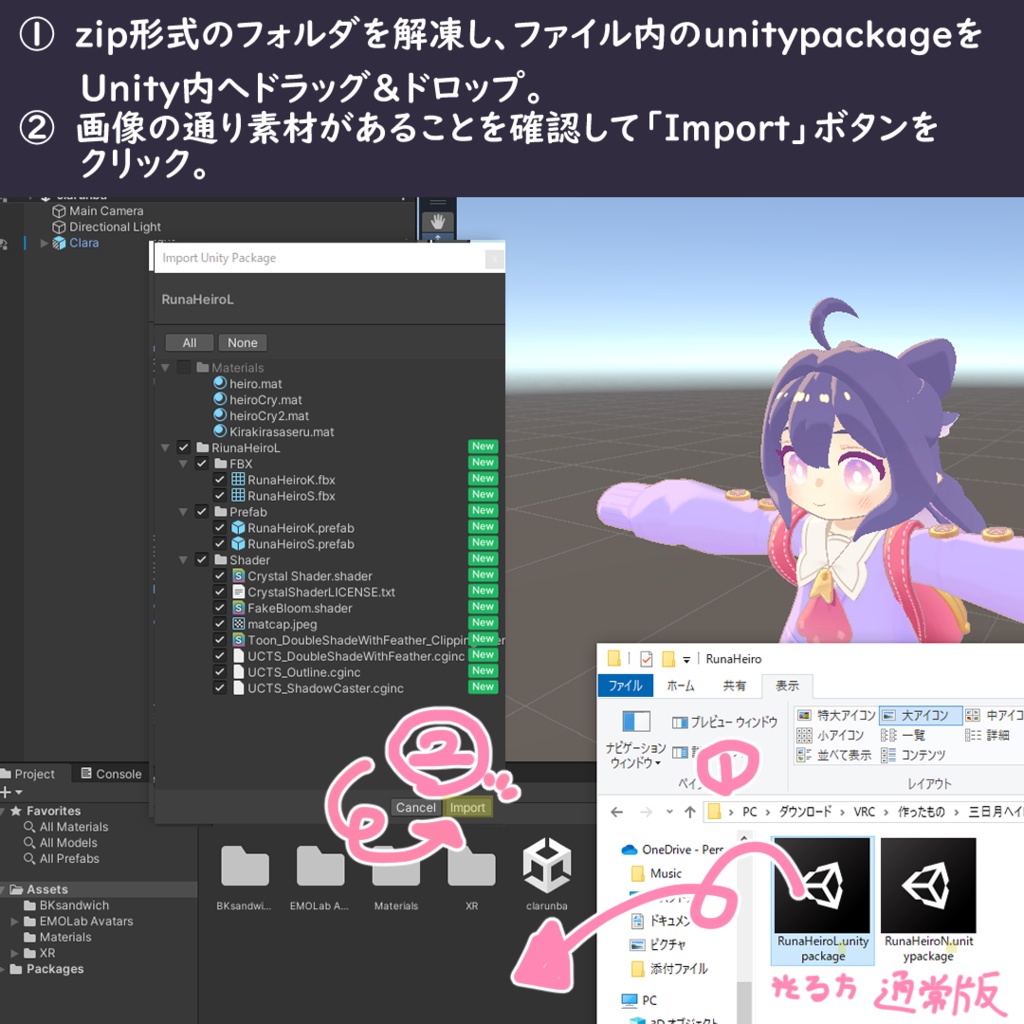The width and height of the screenshot is (1024, 1024).
Task: Open the Console tab
Action: [x=111, y=774]
